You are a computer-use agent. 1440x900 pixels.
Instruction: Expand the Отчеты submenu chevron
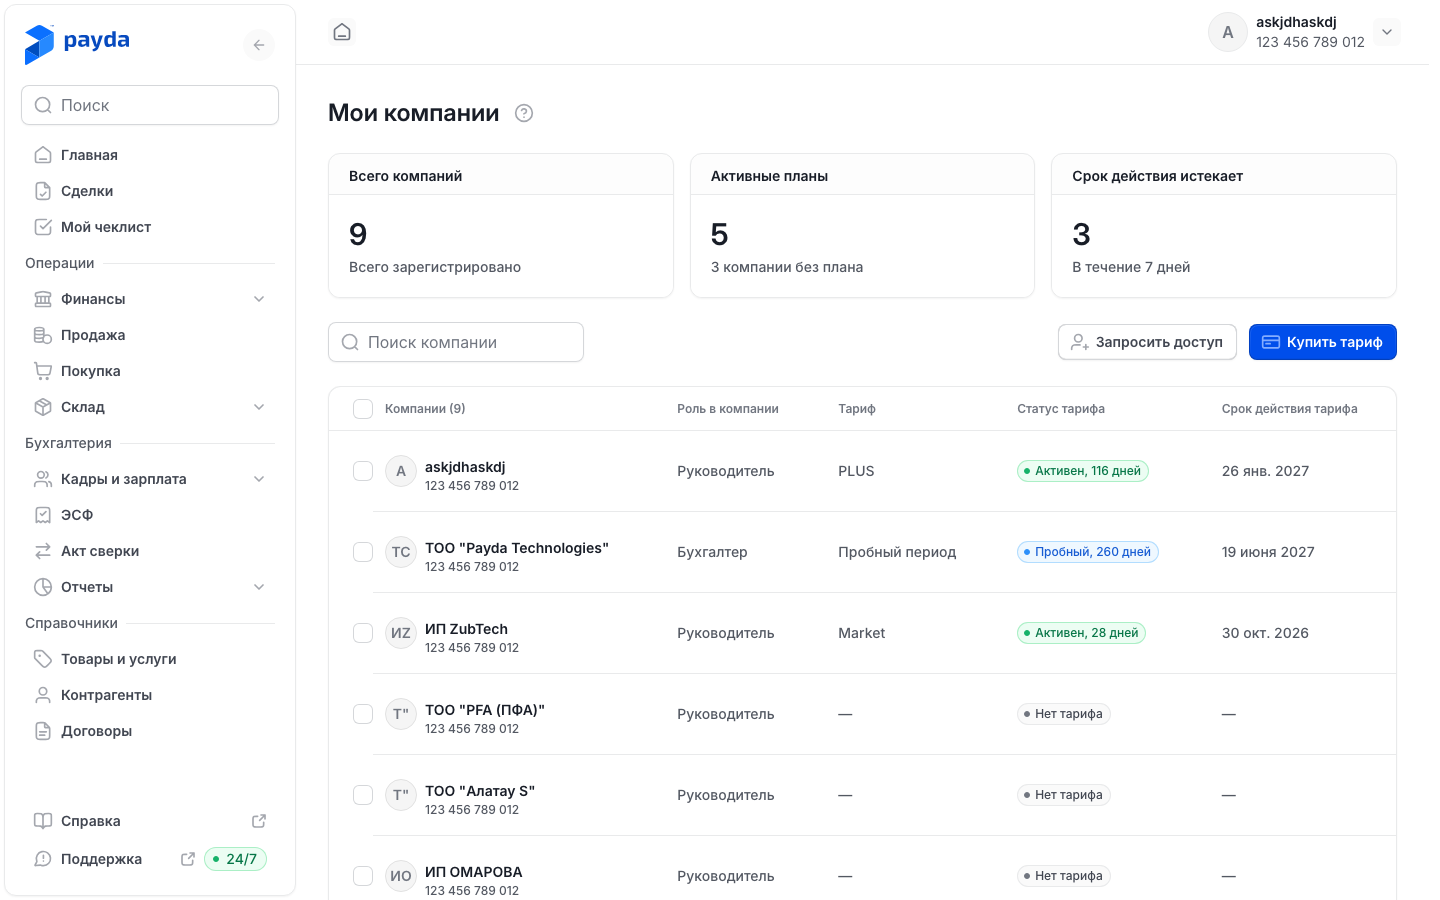pos(259,587)
